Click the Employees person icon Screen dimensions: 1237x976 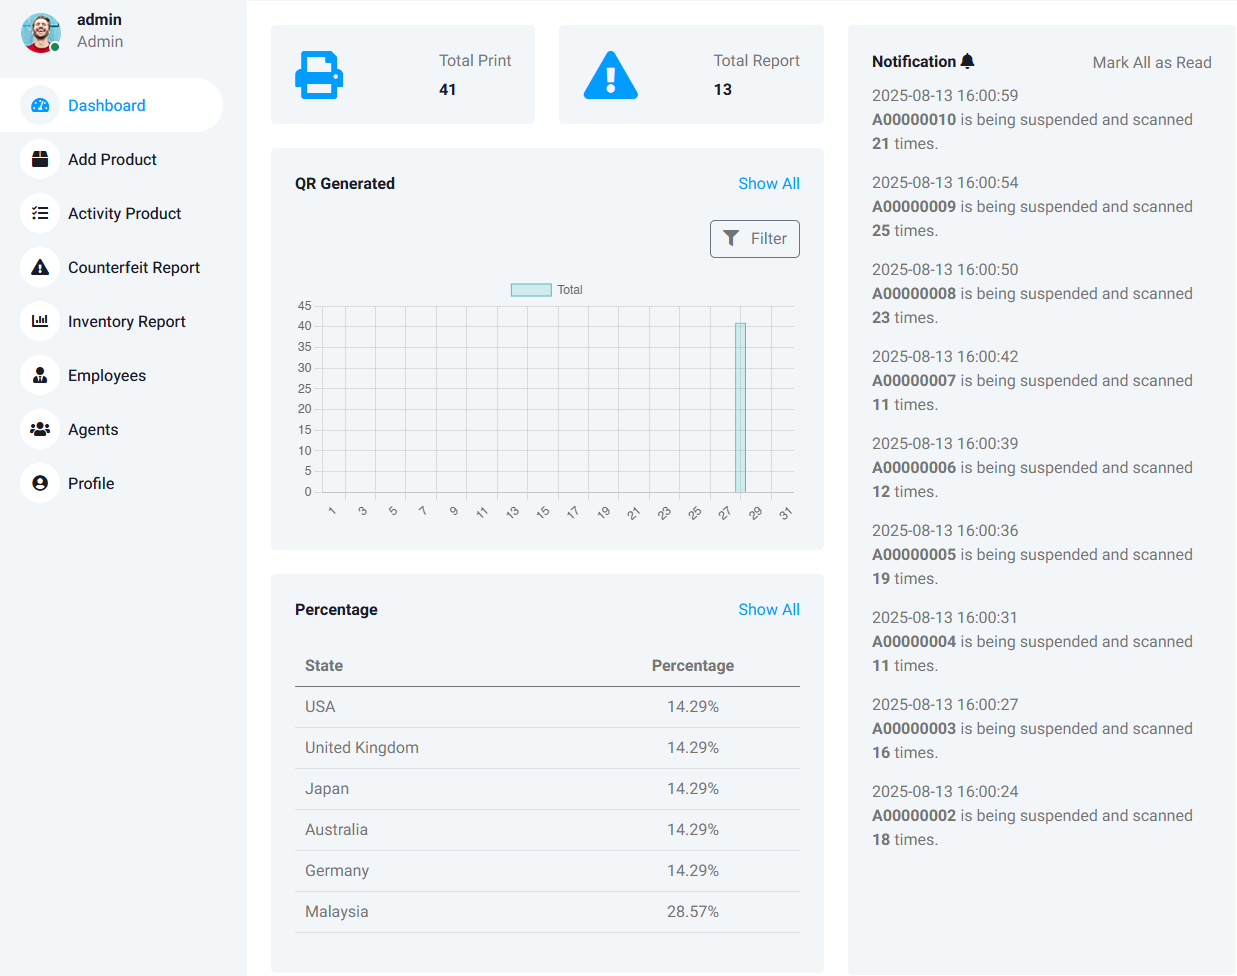pyautogui.click(x=40, y=375)
